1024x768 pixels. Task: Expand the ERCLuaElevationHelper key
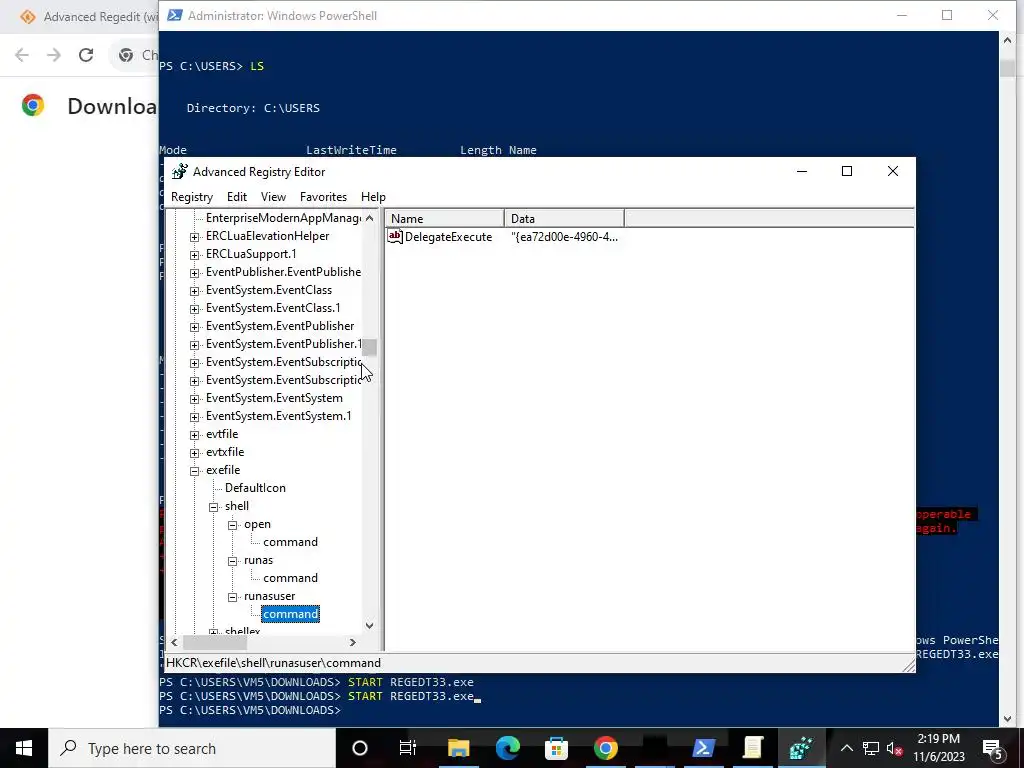194,236
